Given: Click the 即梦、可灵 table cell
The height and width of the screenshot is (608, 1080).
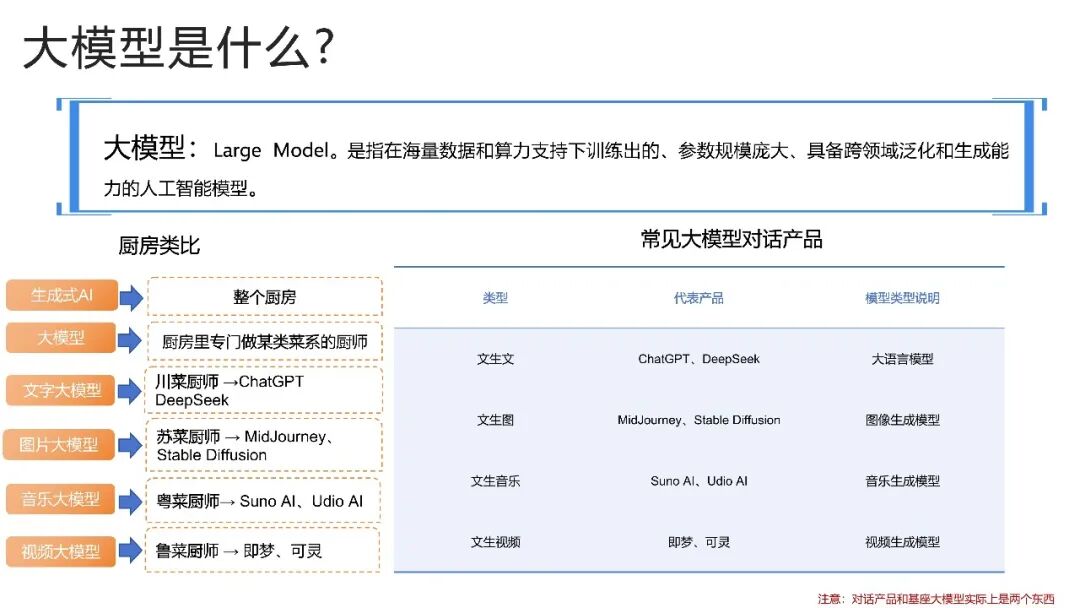Looking at the screenshot, I should click(x=698, y=542).
